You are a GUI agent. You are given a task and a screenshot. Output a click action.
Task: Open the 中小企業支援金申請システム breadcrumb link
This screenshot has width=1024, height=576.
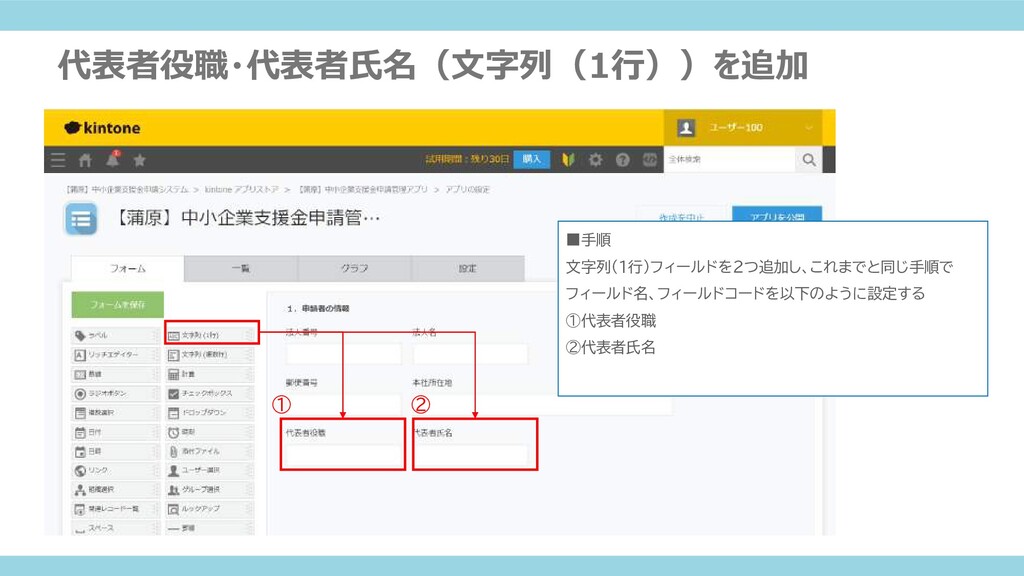coord(127,189)
